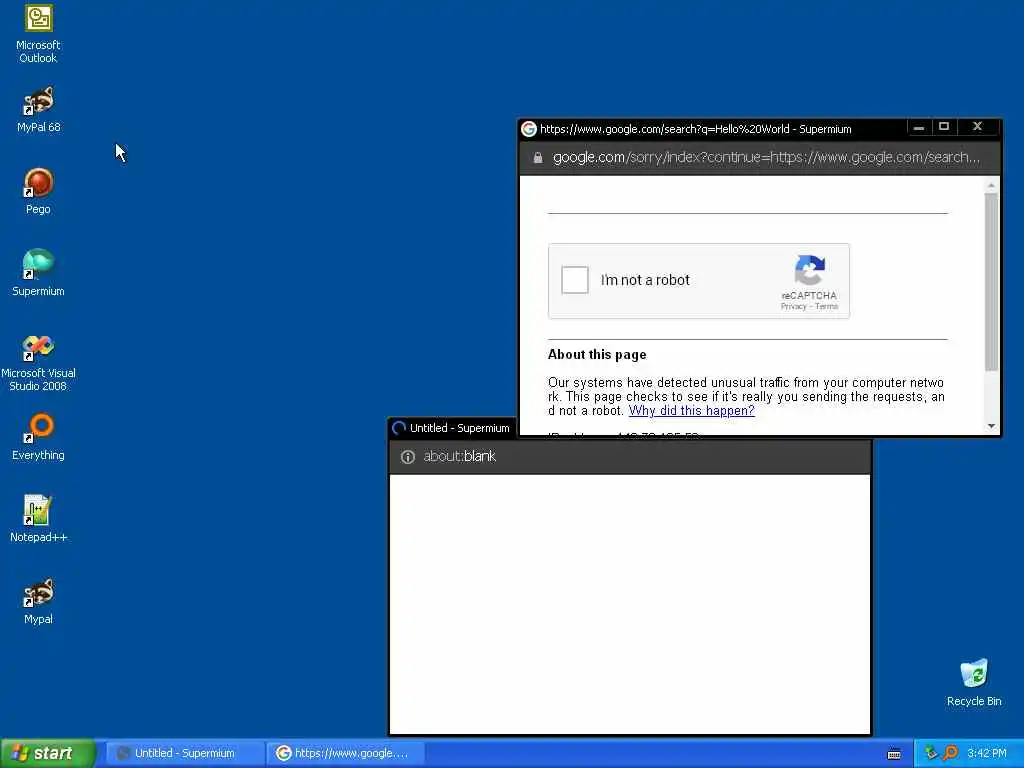Select the Everything search desktop icon
The width and height of the screenshot is (1024, 768).
tap(39, 437)
